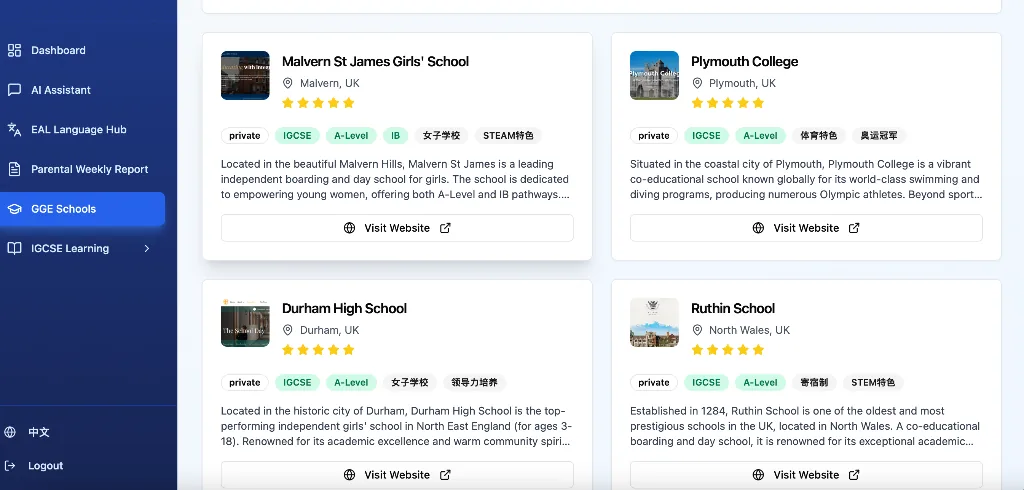Screen dimensions: 1024x490
Task: Click the Malvern St James Girls' School title
Action: coord(376,61)
